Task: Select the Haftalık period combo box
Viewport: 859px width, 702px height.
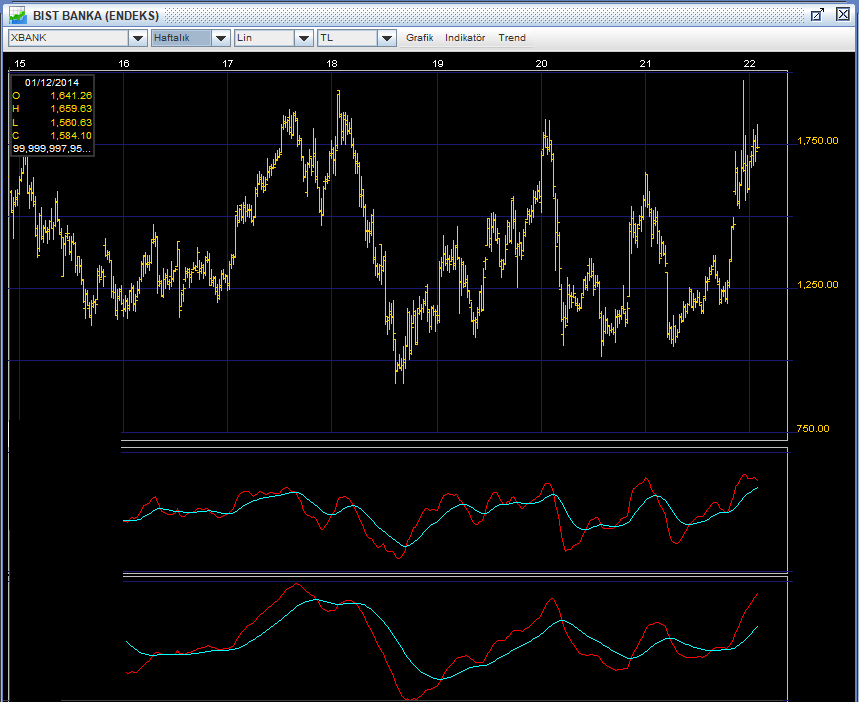Action: coord(181,38)
